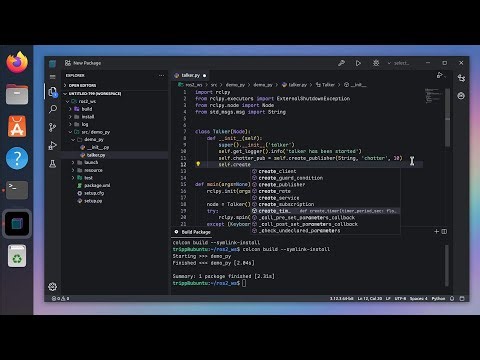Split the terminal panel
Screen dimensions: 480x360
click(444, 231)
